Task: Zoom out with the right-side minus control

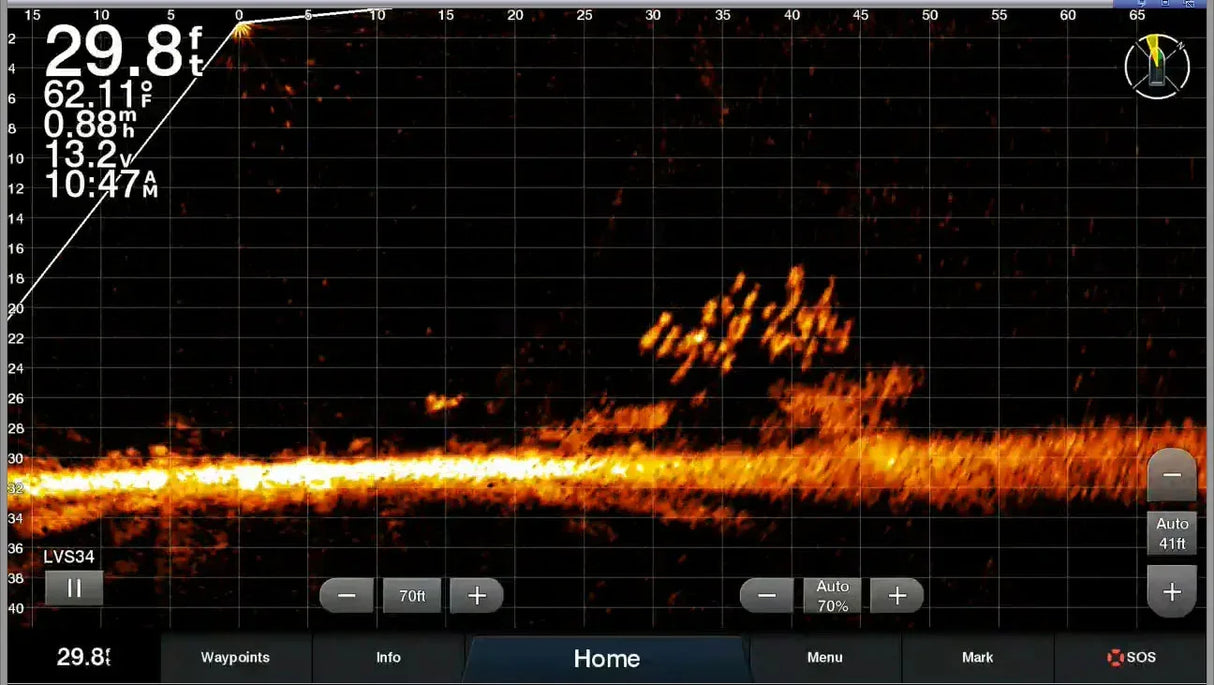Action: tap(1171, 472)
